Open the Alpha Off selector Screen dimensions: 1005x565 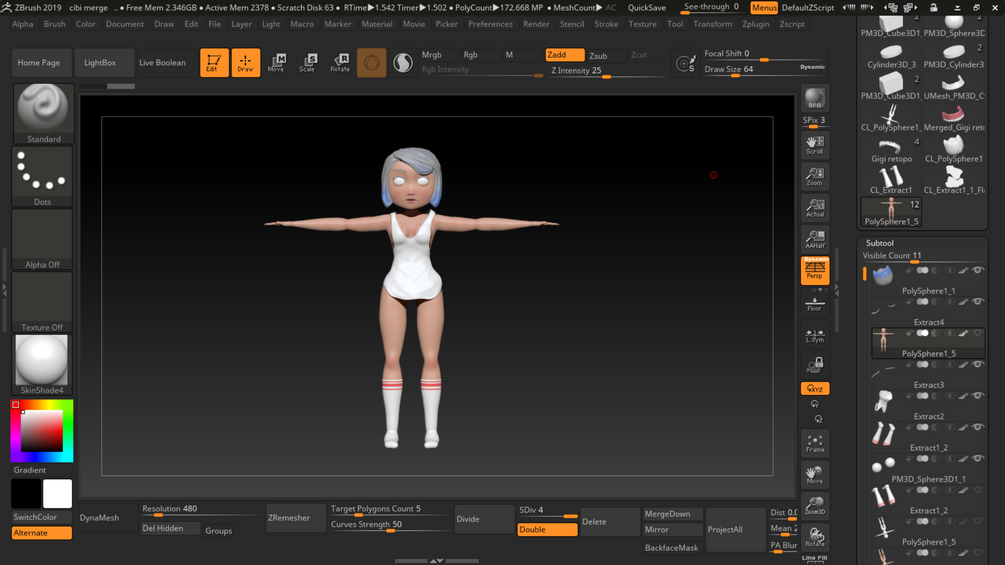[42, 240]
